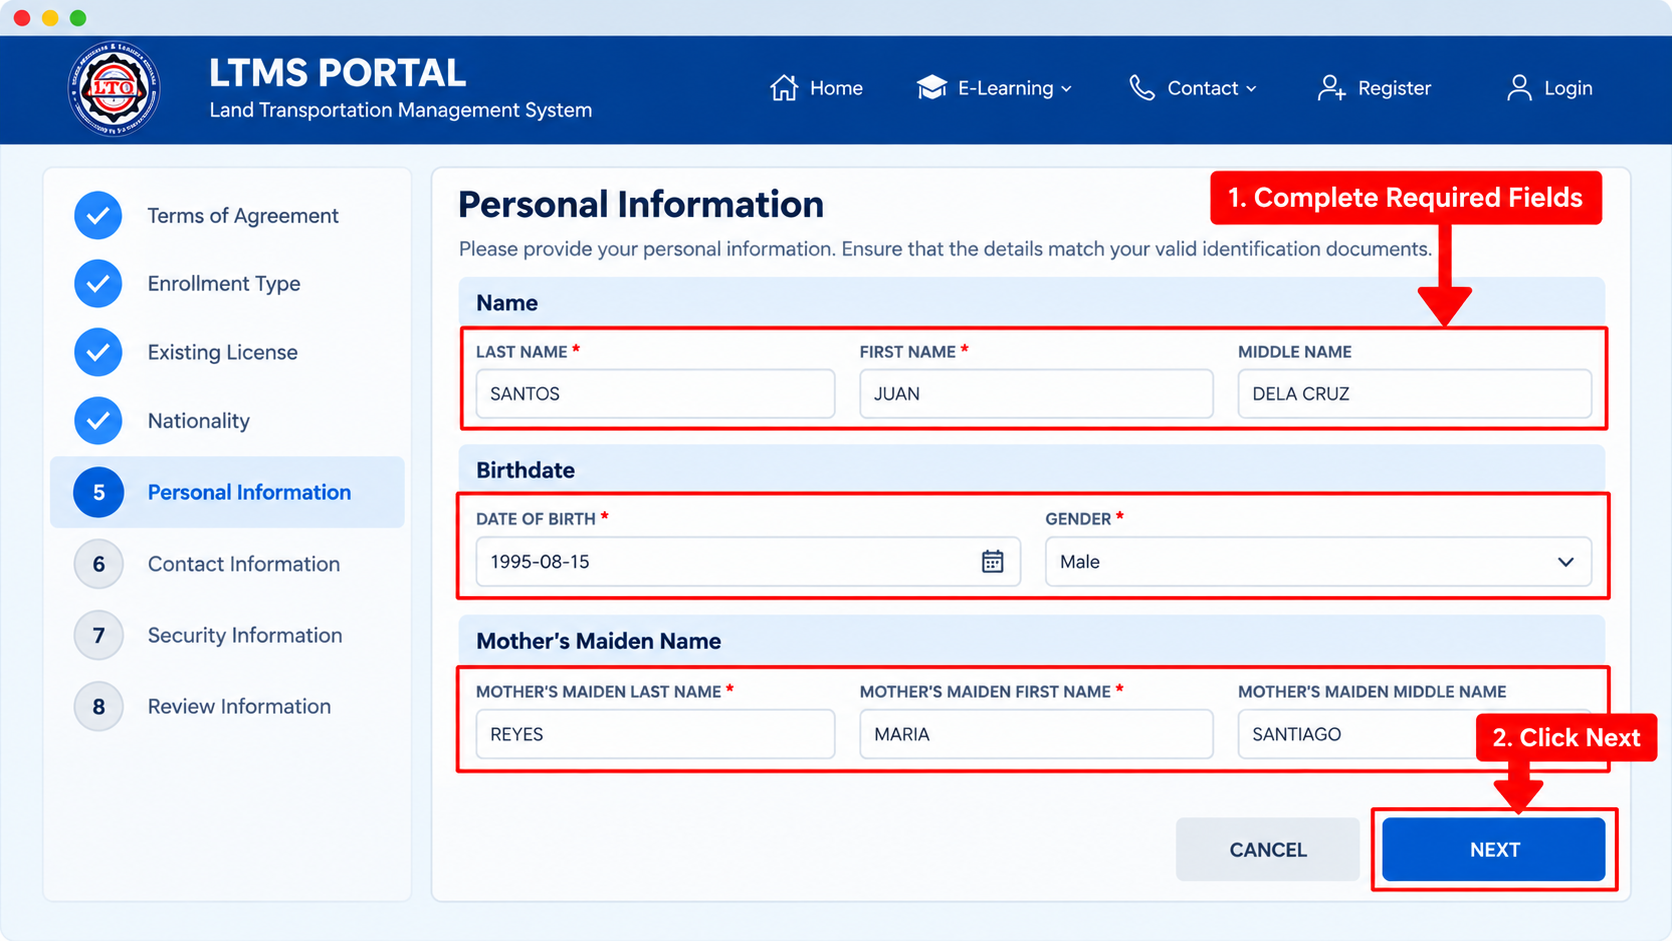This screenshot has height=941, width=1672.
Task: Click the Contact phone icon
Action: [x=1142, y=88]
